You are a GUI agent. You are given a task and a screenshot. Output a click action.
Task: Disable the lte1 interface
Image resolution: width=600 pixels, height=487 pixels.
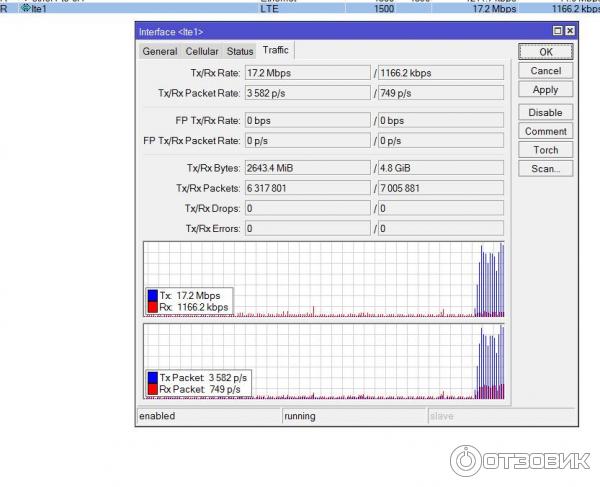pyautogui.click(x=546, y=112)
